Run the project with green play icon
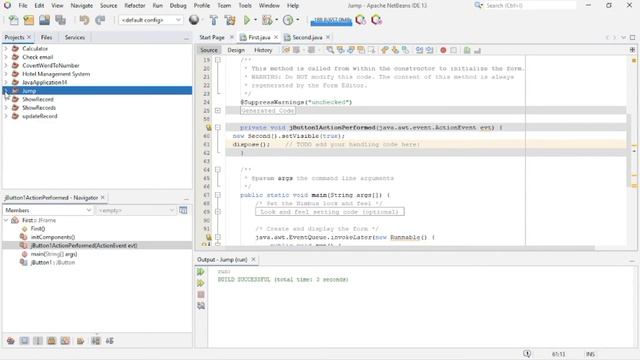 pos(247,20)
